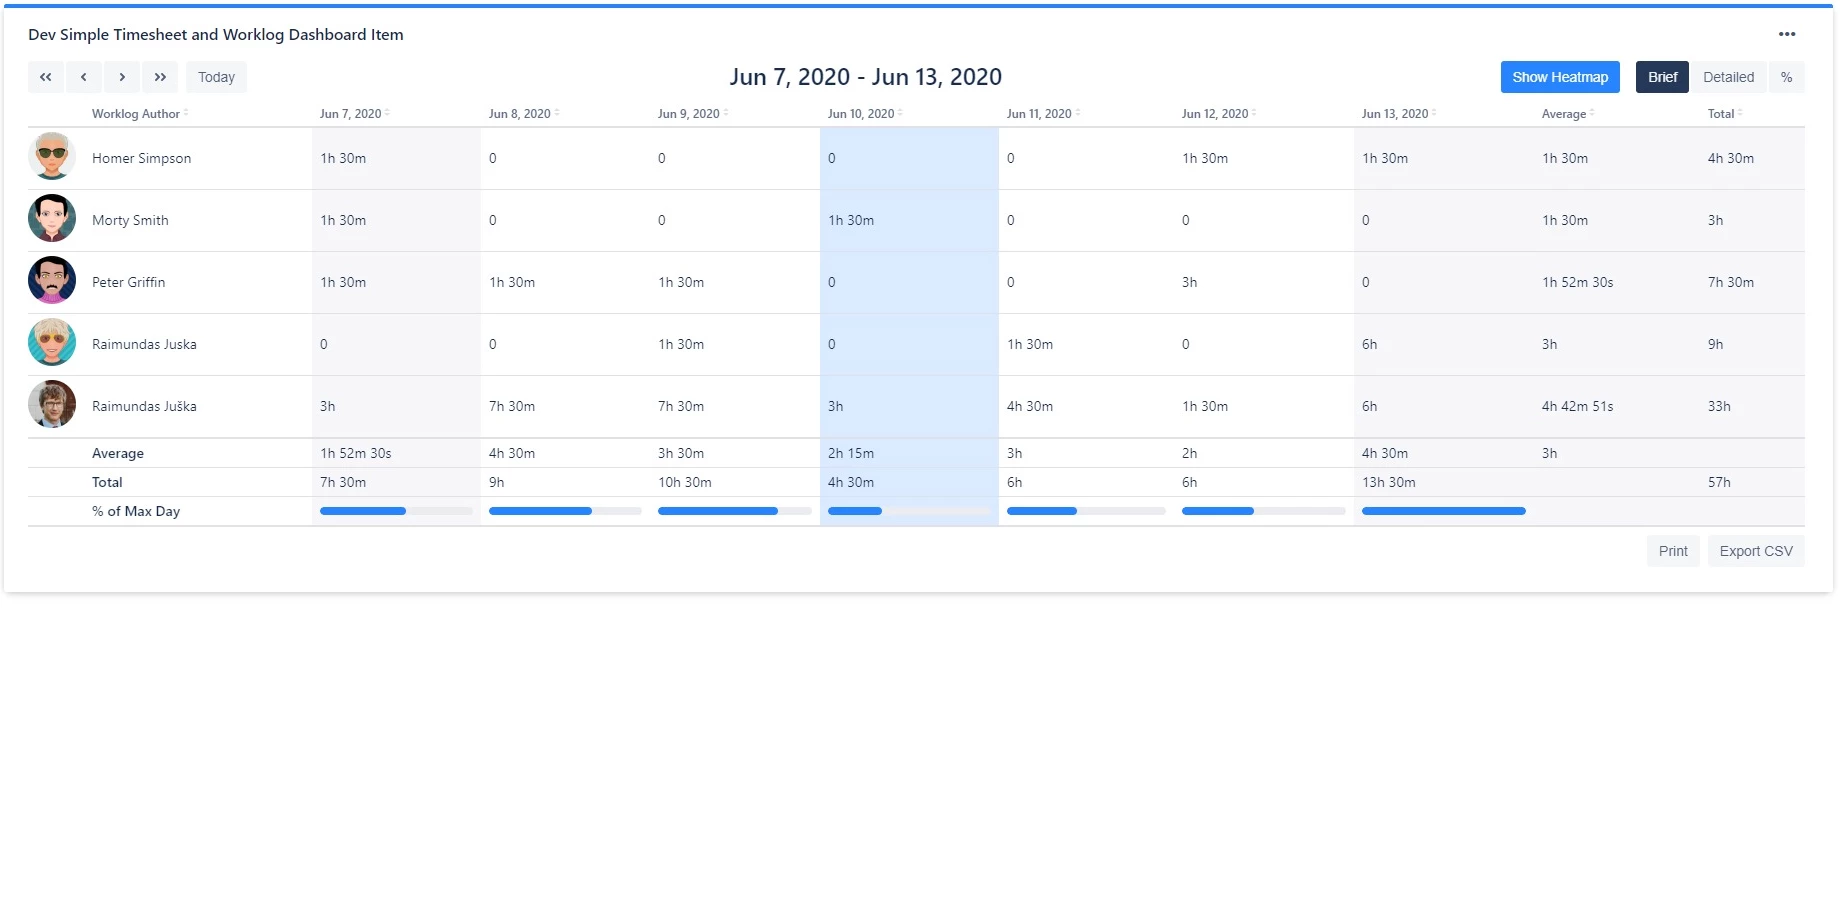The image size is (1840, 900).
Task: Click Morty Smith's avatar
Action: tap(52, 219)
